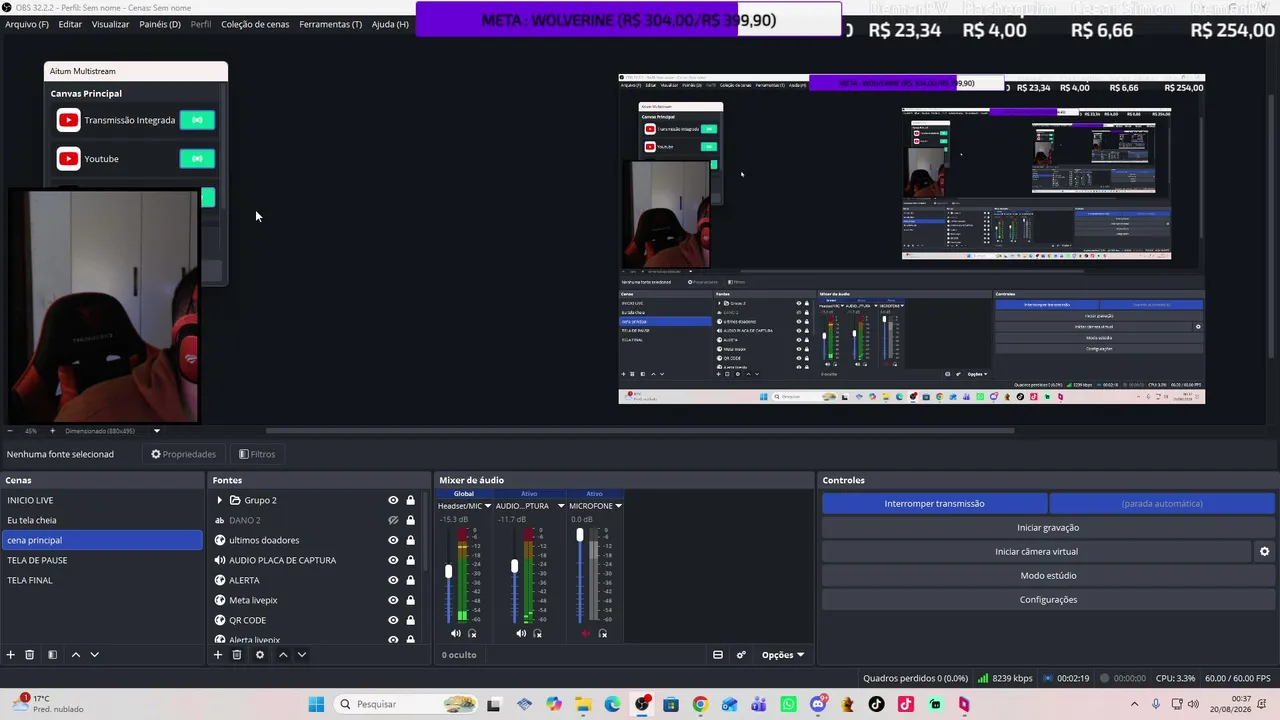The width and height of the screenshot is (1280, 720).
Task: Toggle Youtube stream switch
Action: [197, 158]
